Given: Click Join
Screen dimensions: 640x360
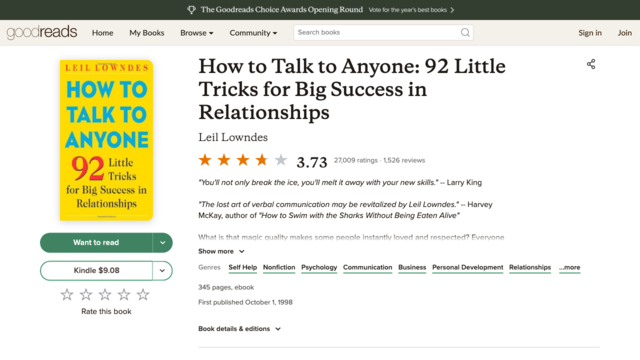Looking at the screenshot, I should [x=624, y=33].
